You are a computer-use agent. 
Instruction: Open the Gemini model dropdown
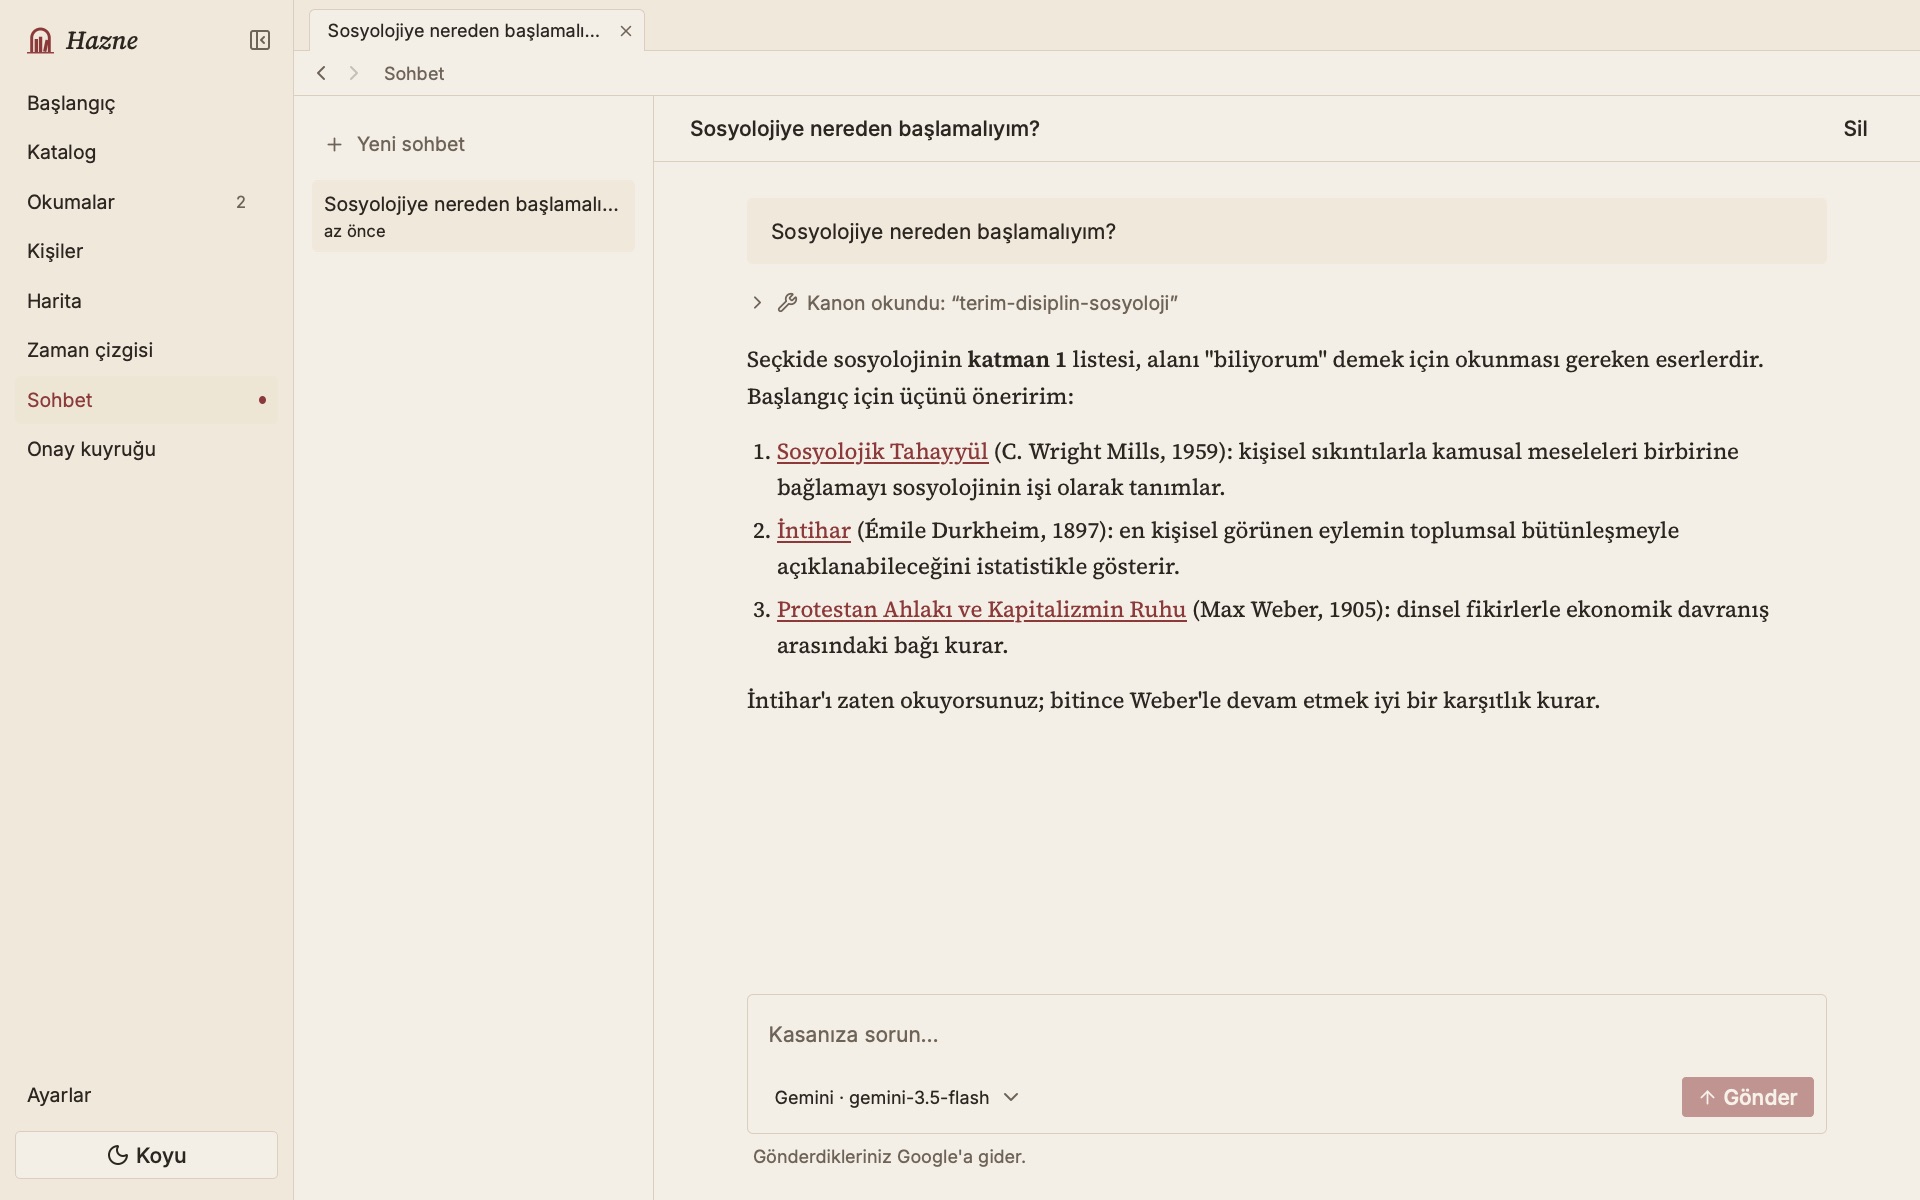(897, 1097)
